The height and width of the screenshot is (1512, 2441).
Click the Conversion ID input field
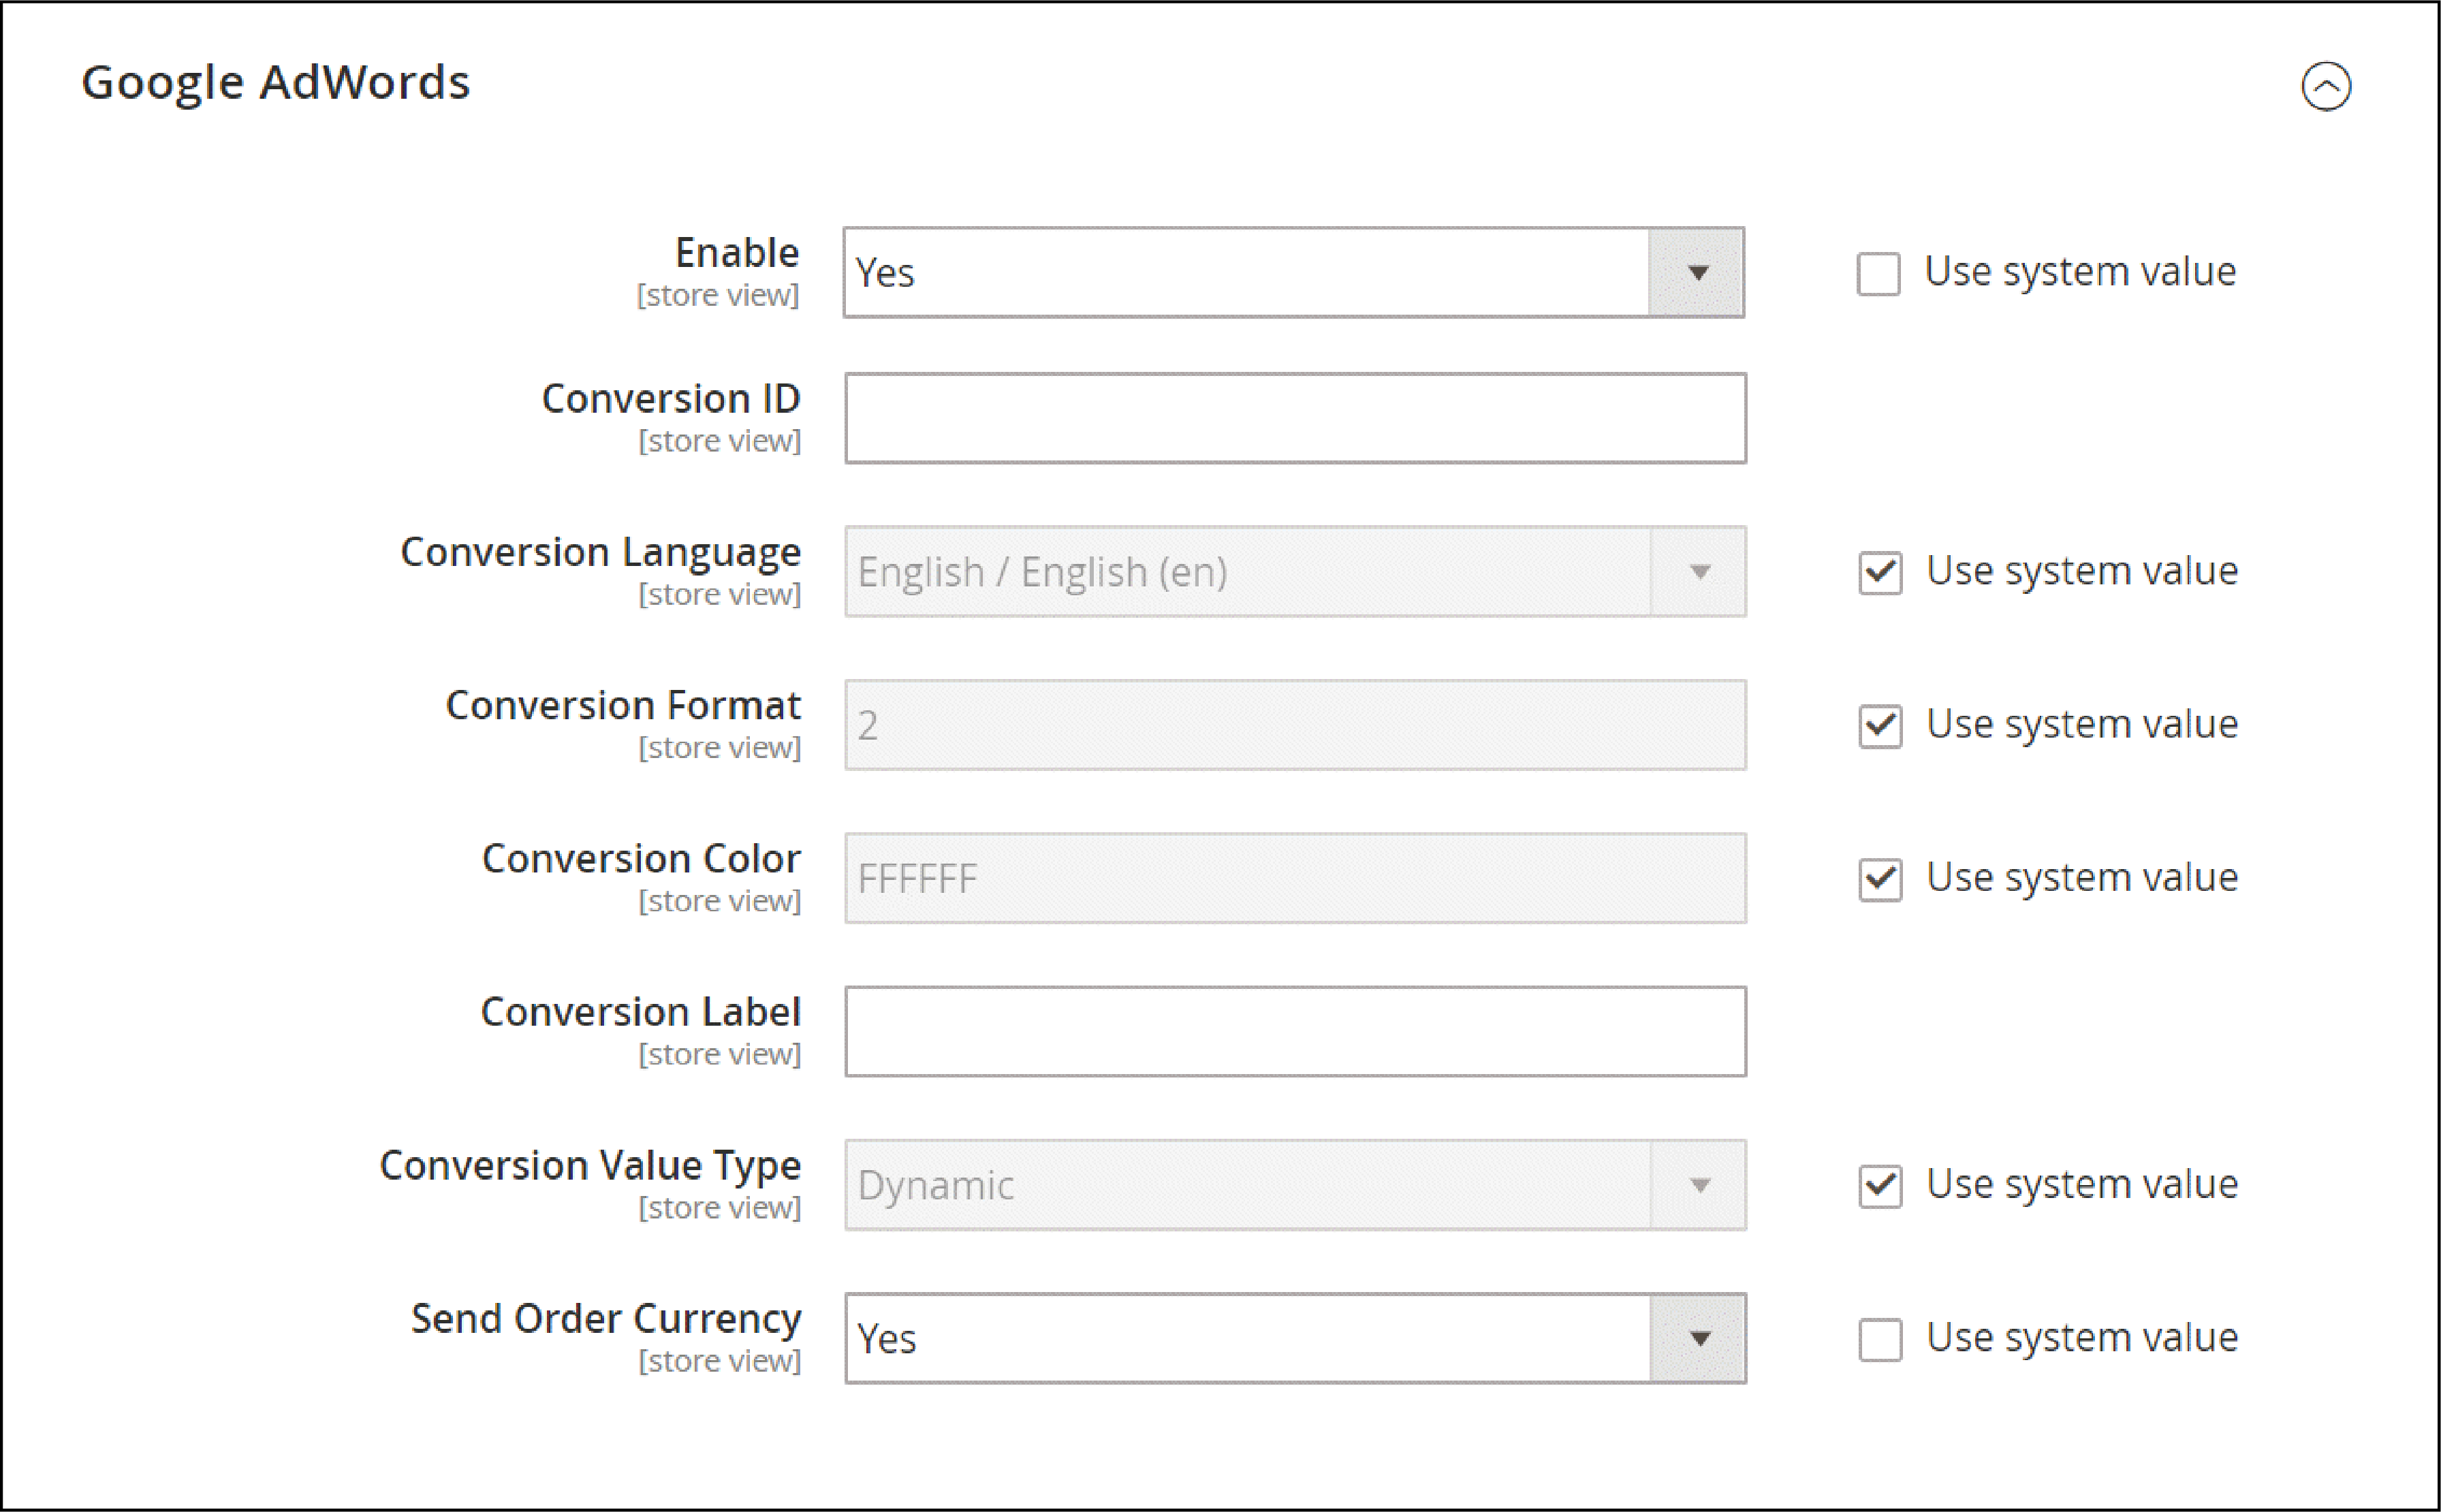tap(1295, 418)
